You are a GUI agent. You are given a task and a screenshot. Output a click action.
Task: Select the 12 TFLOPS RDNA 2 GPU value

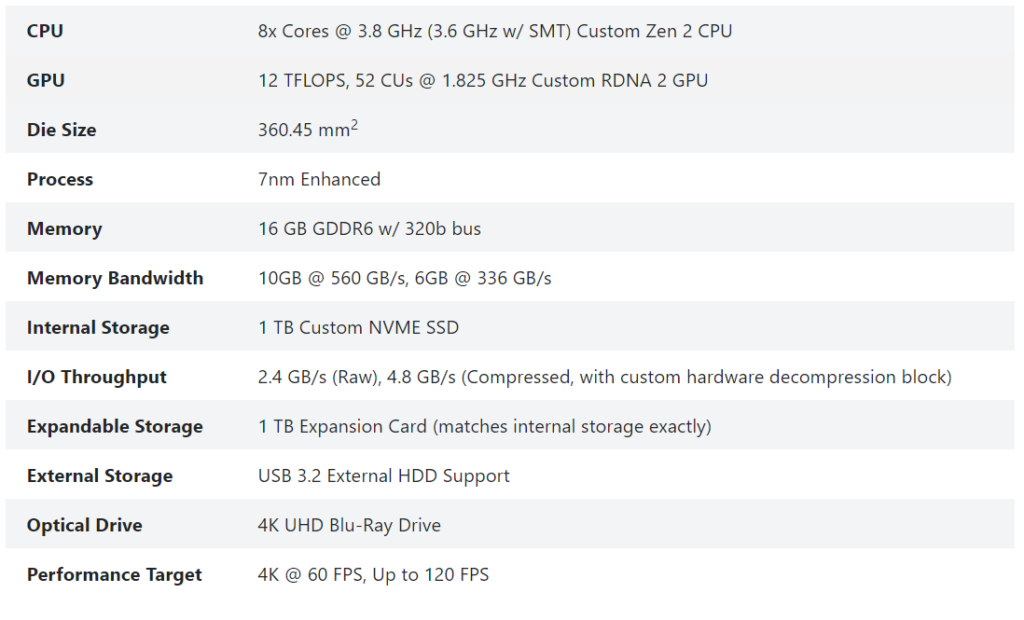click(482, 80)
